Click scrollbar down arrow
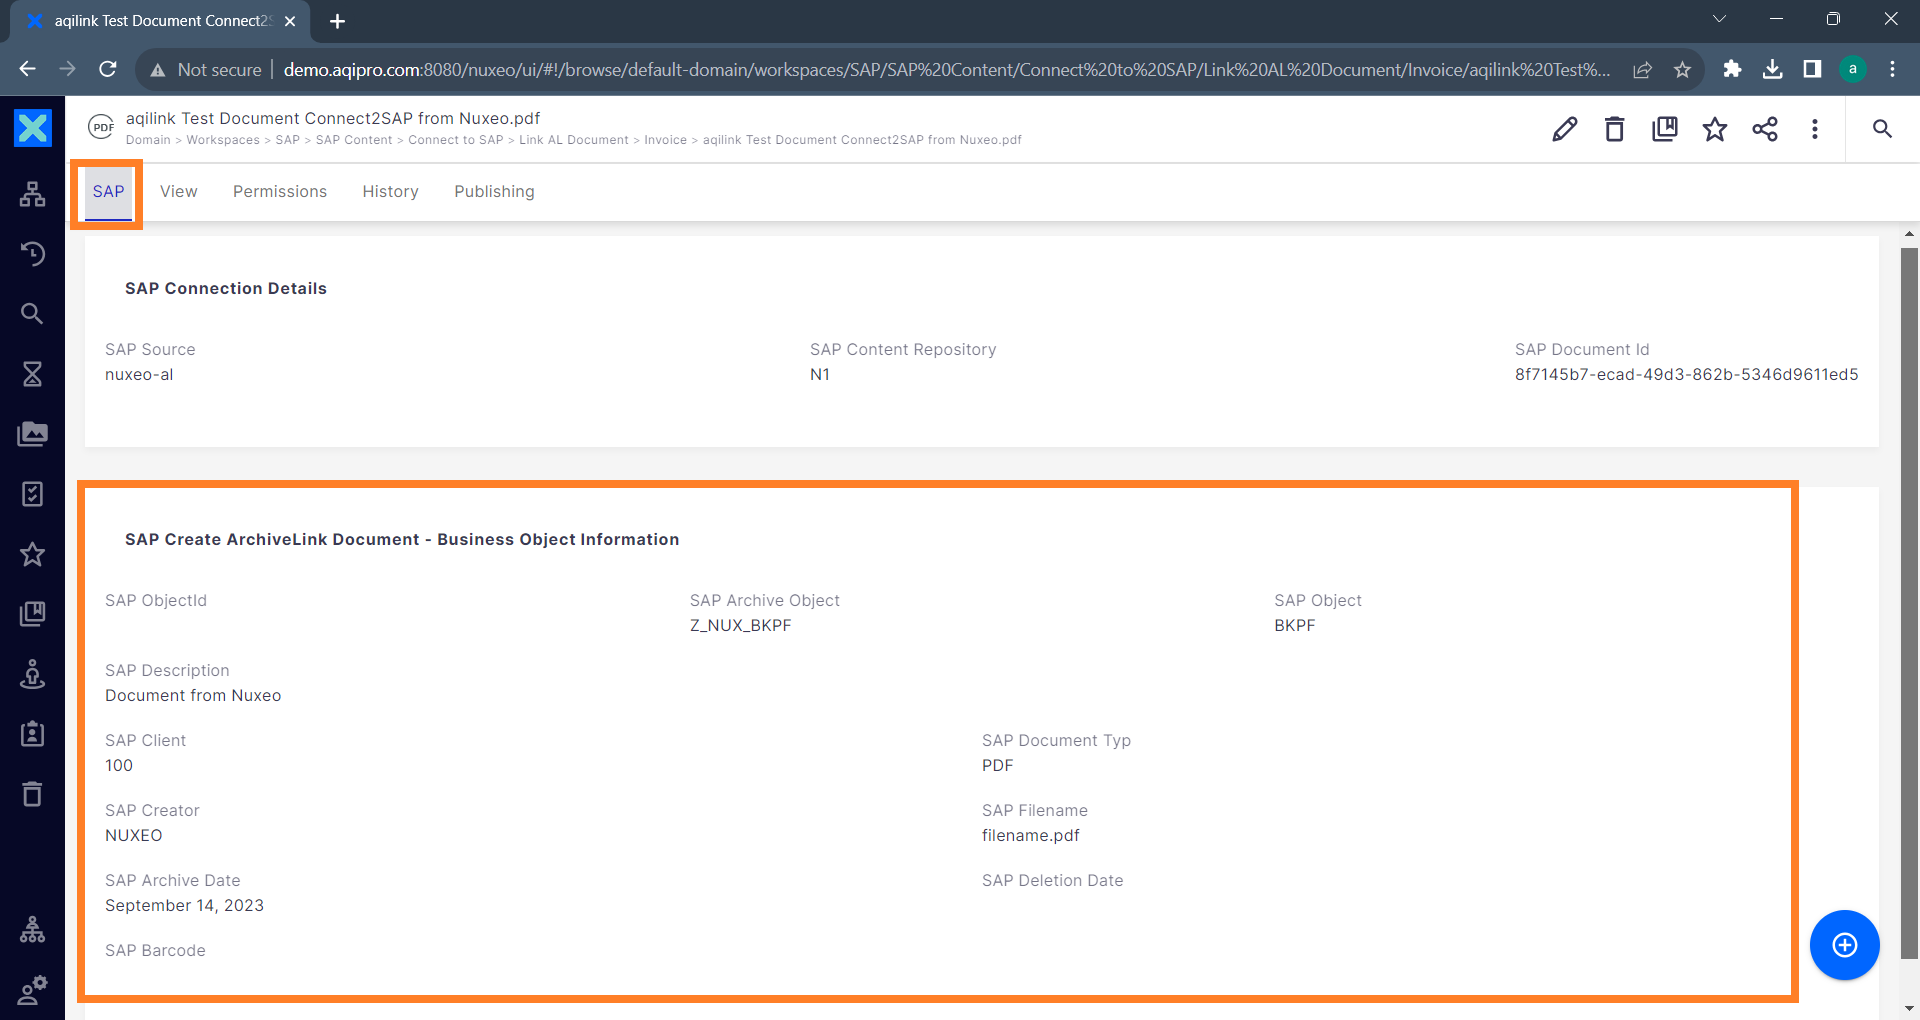This screenshot has height=1020, width=1920. [x=1909, y=1009]
